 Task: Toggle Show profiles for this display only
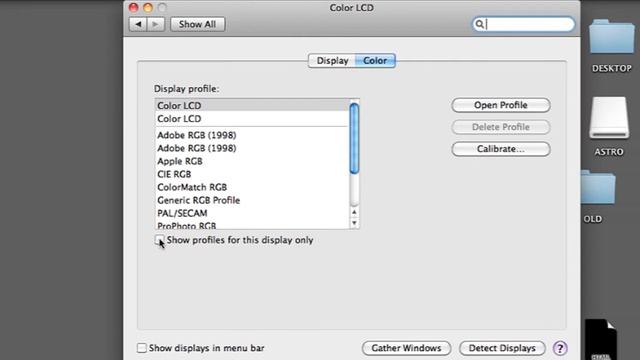tap(160, 240)
